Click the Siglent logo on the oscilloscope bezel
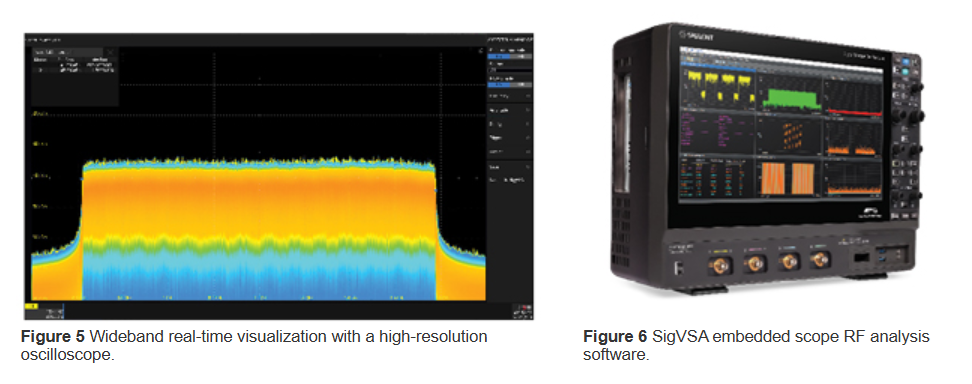The width and height of the screenshot is (972, 384). (695, 37)
